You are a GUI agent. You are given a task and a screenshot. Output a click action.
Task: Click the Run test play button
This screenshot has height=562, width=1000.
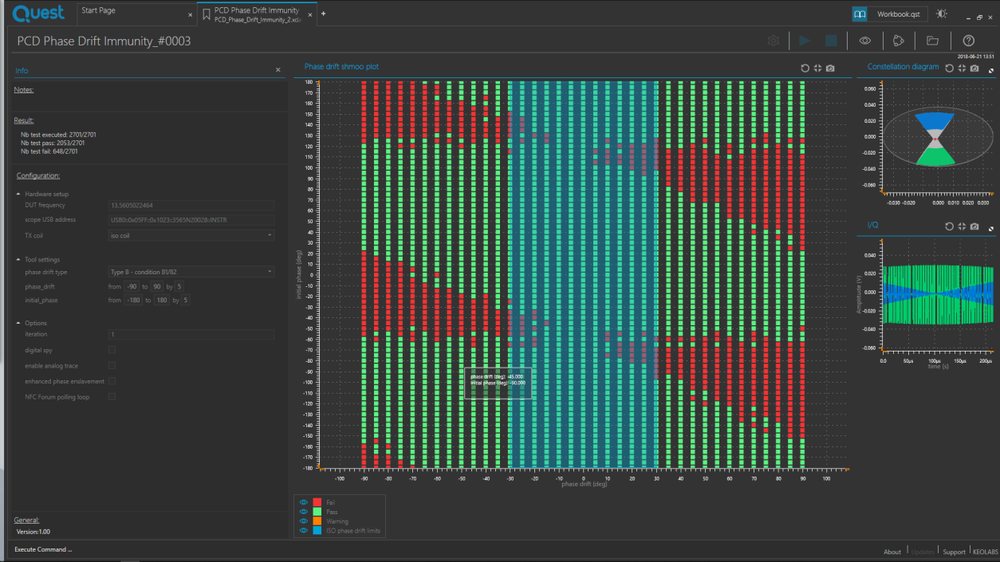[804, 41]
